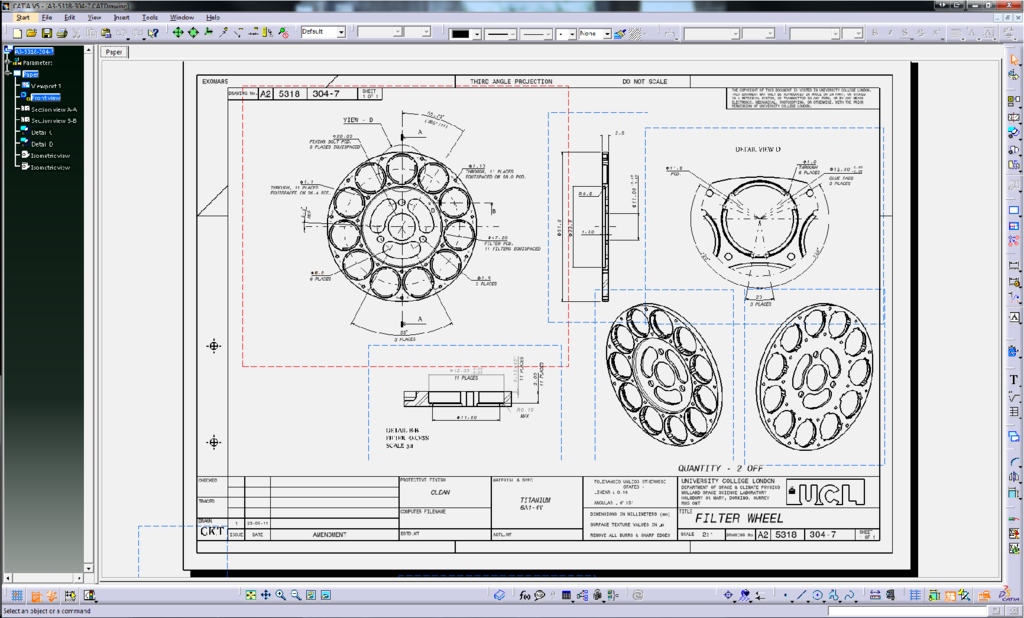Click the New document icon
1024x618 pixels.
(x=18, y=33)
